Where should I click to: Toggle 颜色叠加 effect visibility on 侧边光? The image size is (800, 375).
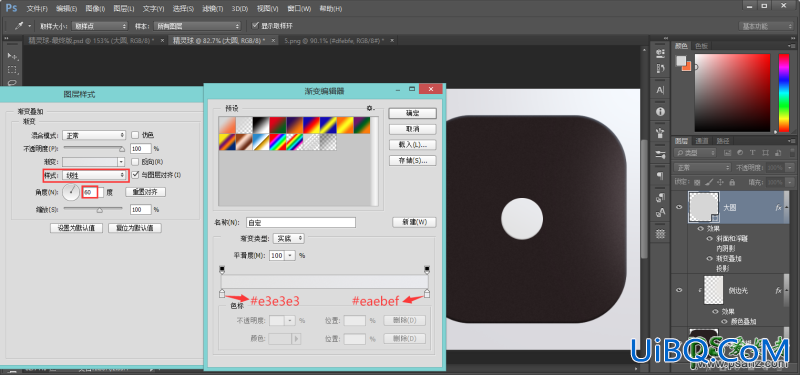tap(724, 321)
